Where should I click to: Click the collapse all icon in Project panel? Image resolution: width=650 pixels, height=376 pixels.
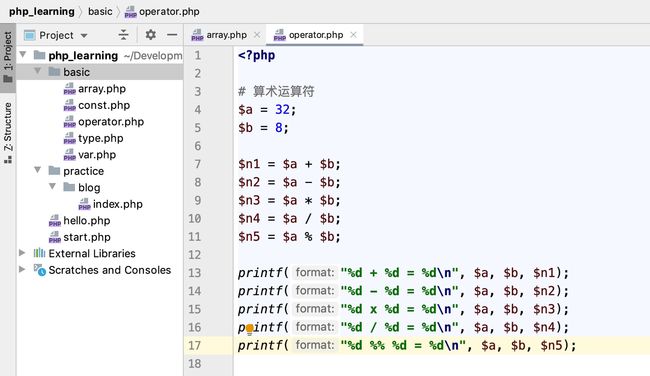pos(124,35)
